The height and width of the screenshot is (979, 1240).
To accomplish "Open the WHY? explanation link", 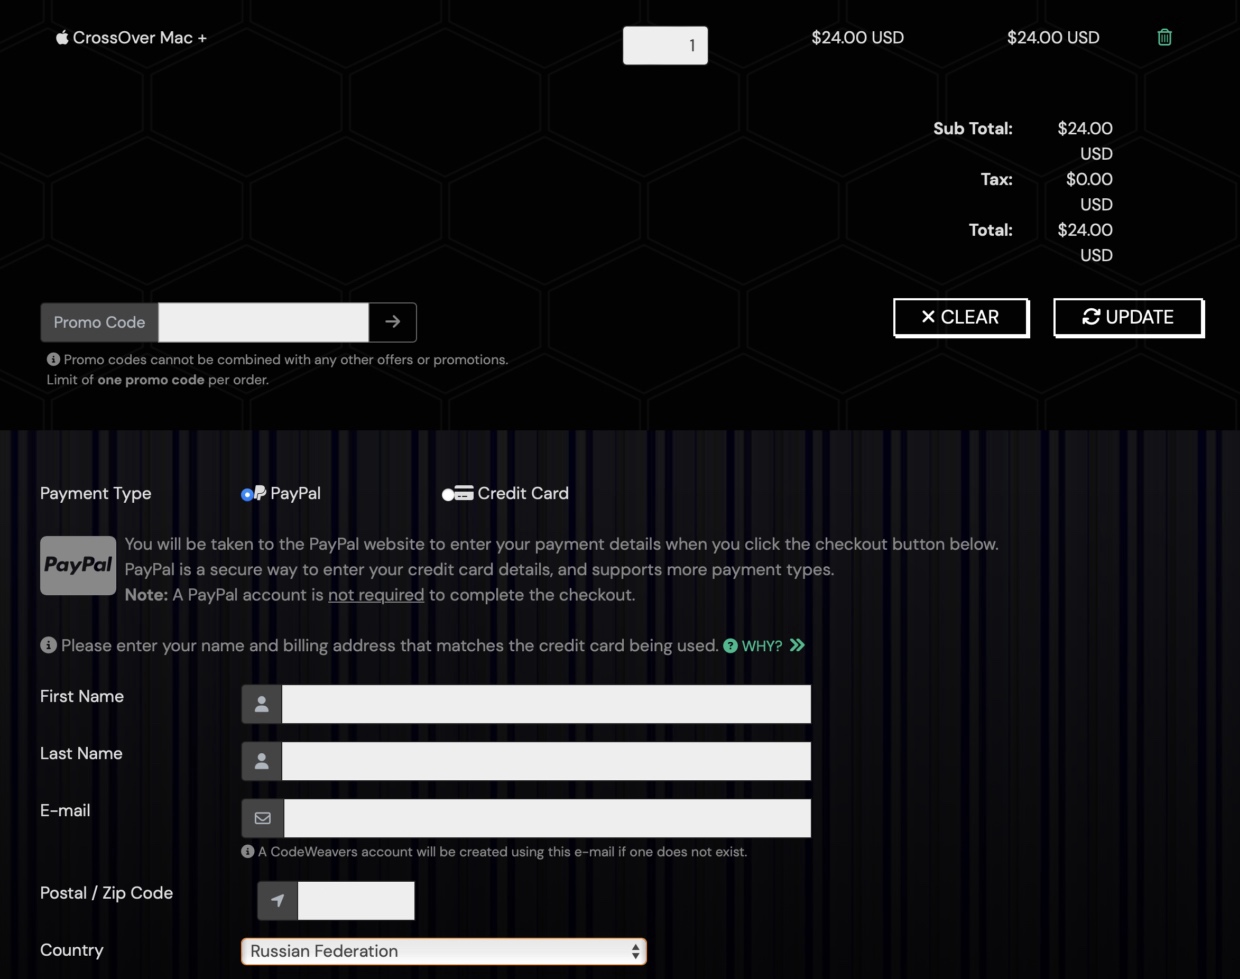I will pyautogui.click(x=762, y=646).
